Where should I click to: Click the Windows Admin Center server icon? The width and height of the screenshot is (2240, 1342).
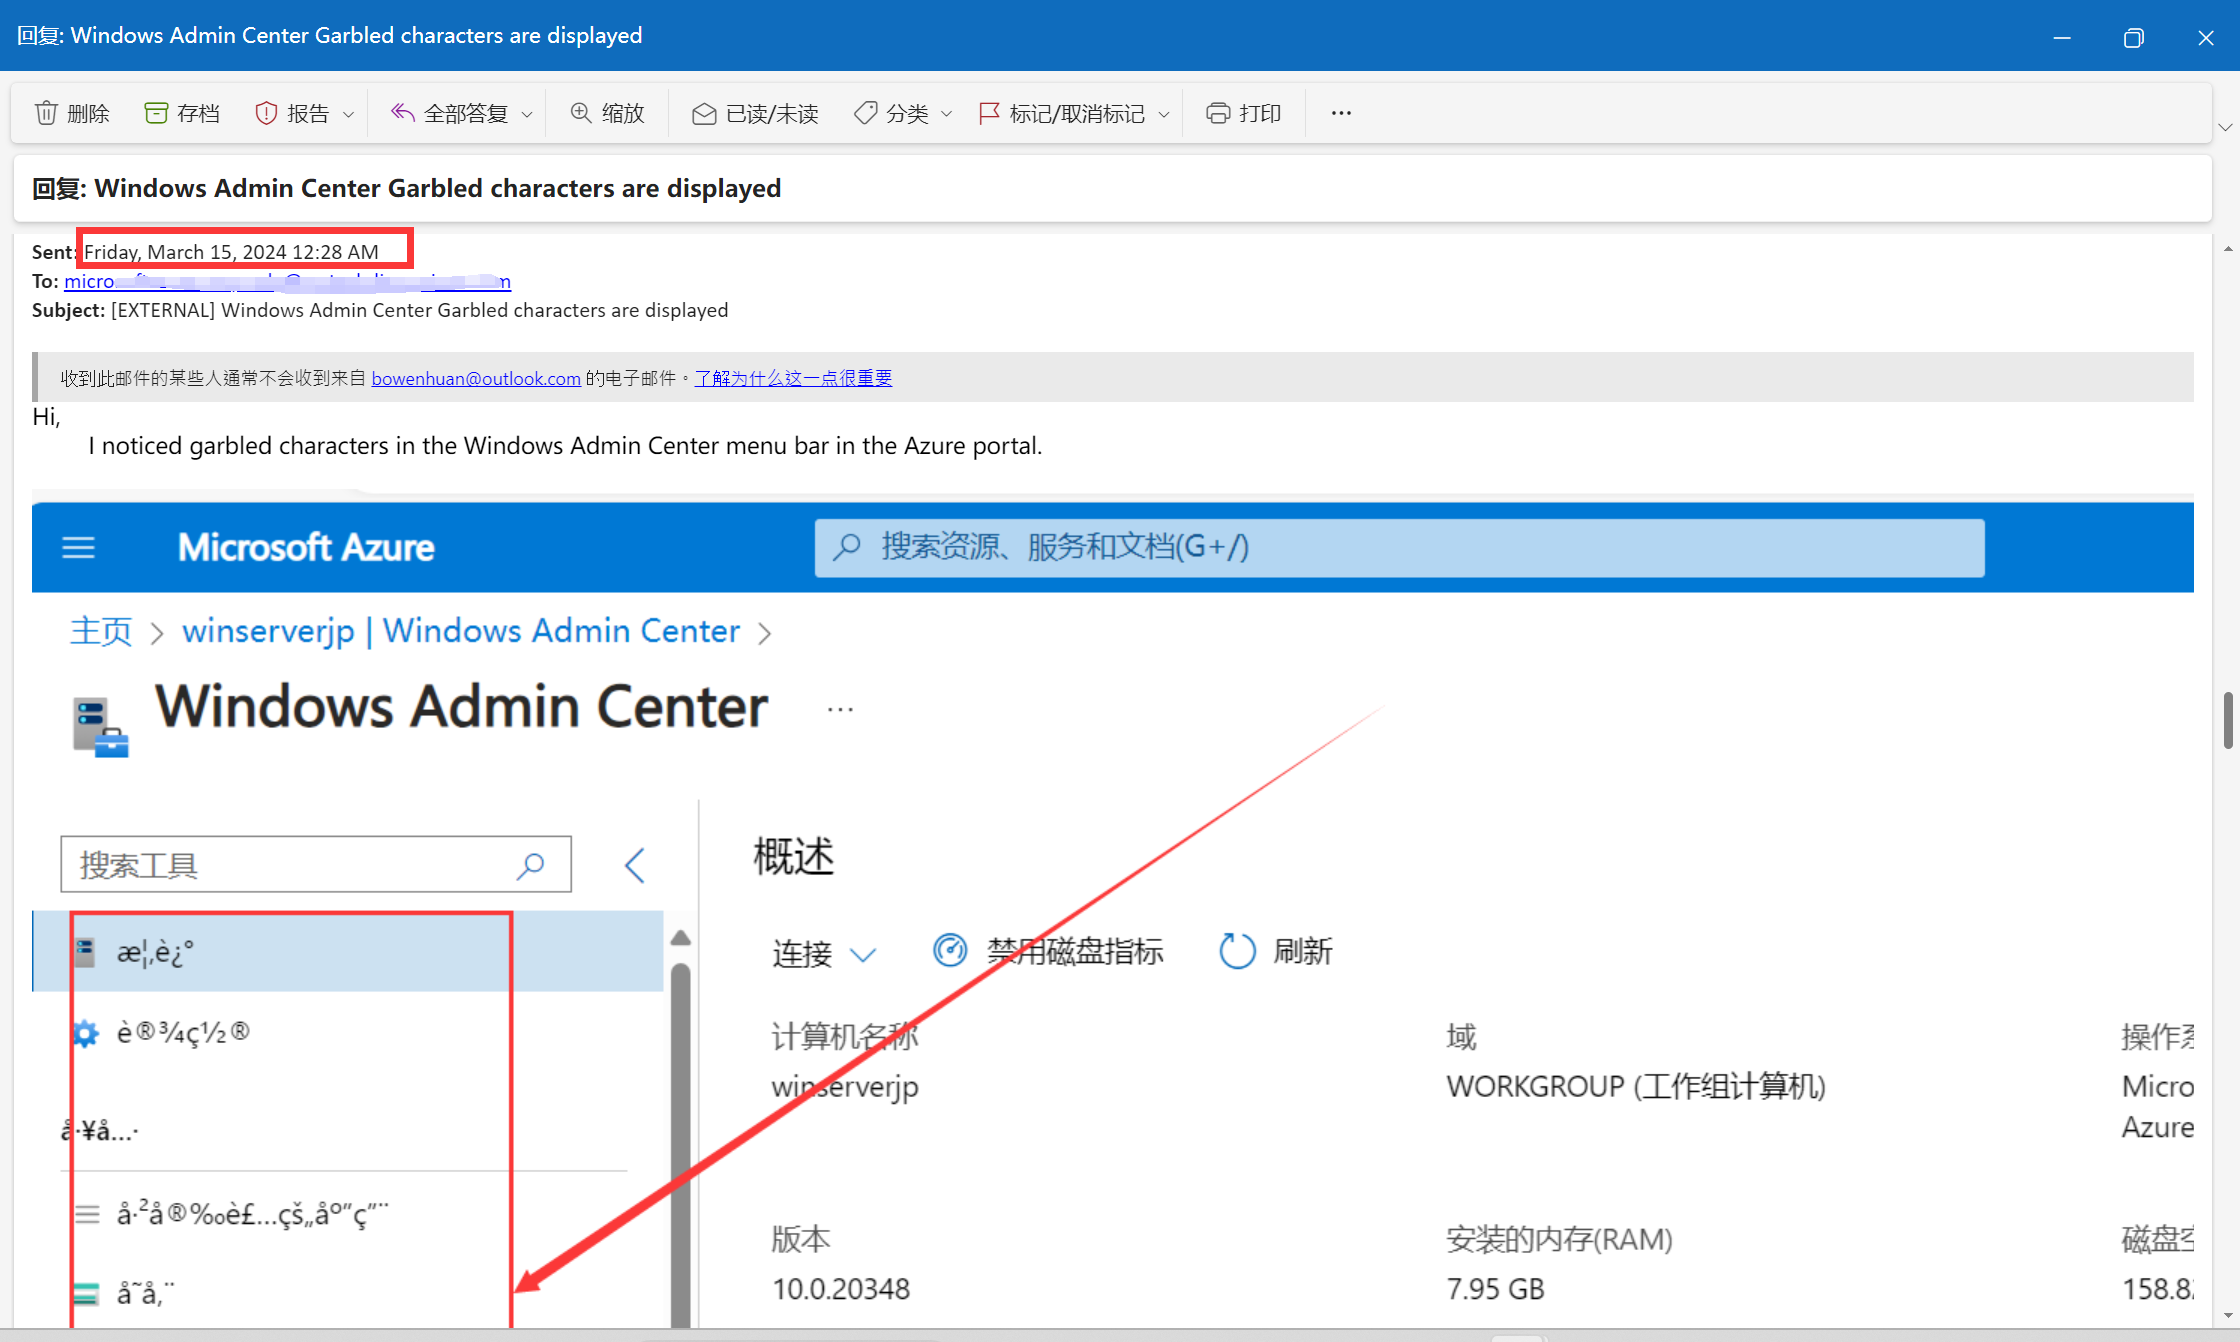[100, 727]
